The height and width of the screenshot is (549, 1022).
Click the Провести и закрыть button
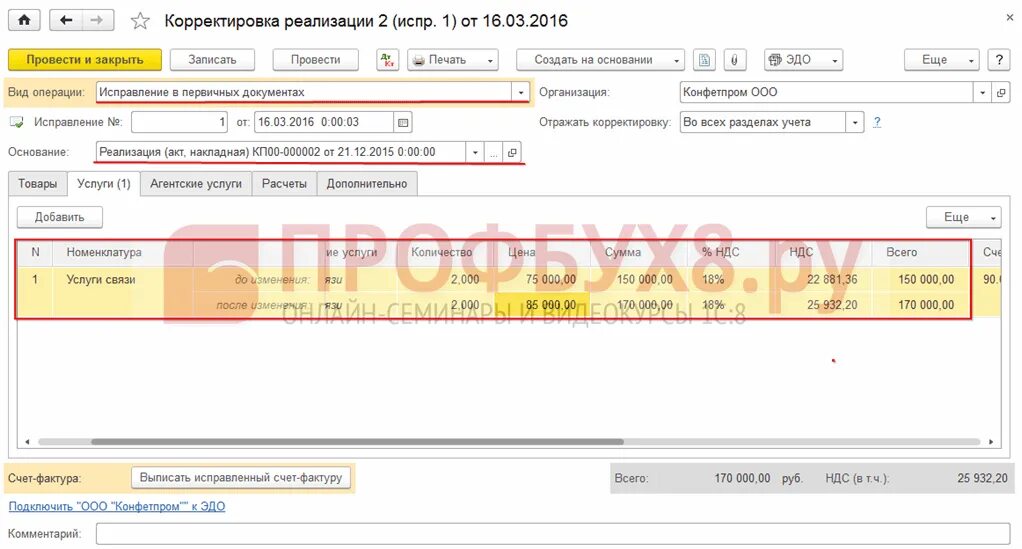(85, 60)
